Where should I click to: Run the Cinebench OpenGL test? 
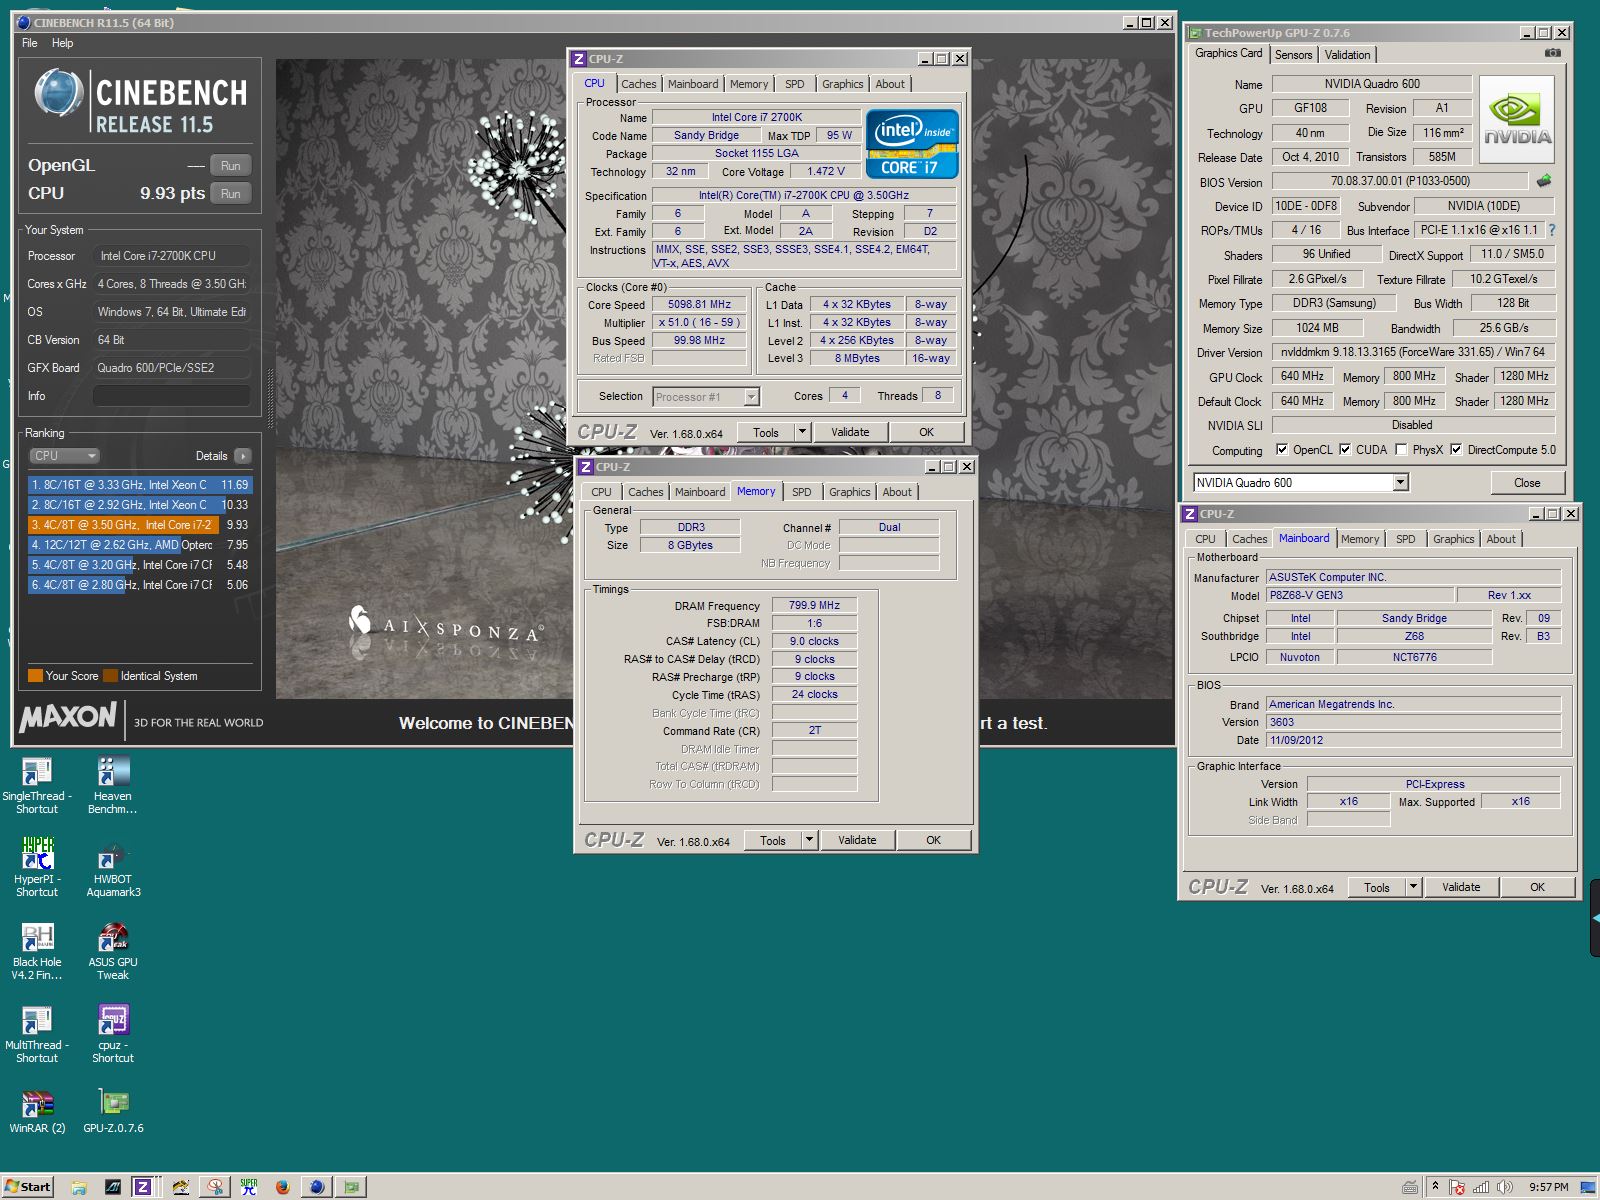(x=231, y=166)
